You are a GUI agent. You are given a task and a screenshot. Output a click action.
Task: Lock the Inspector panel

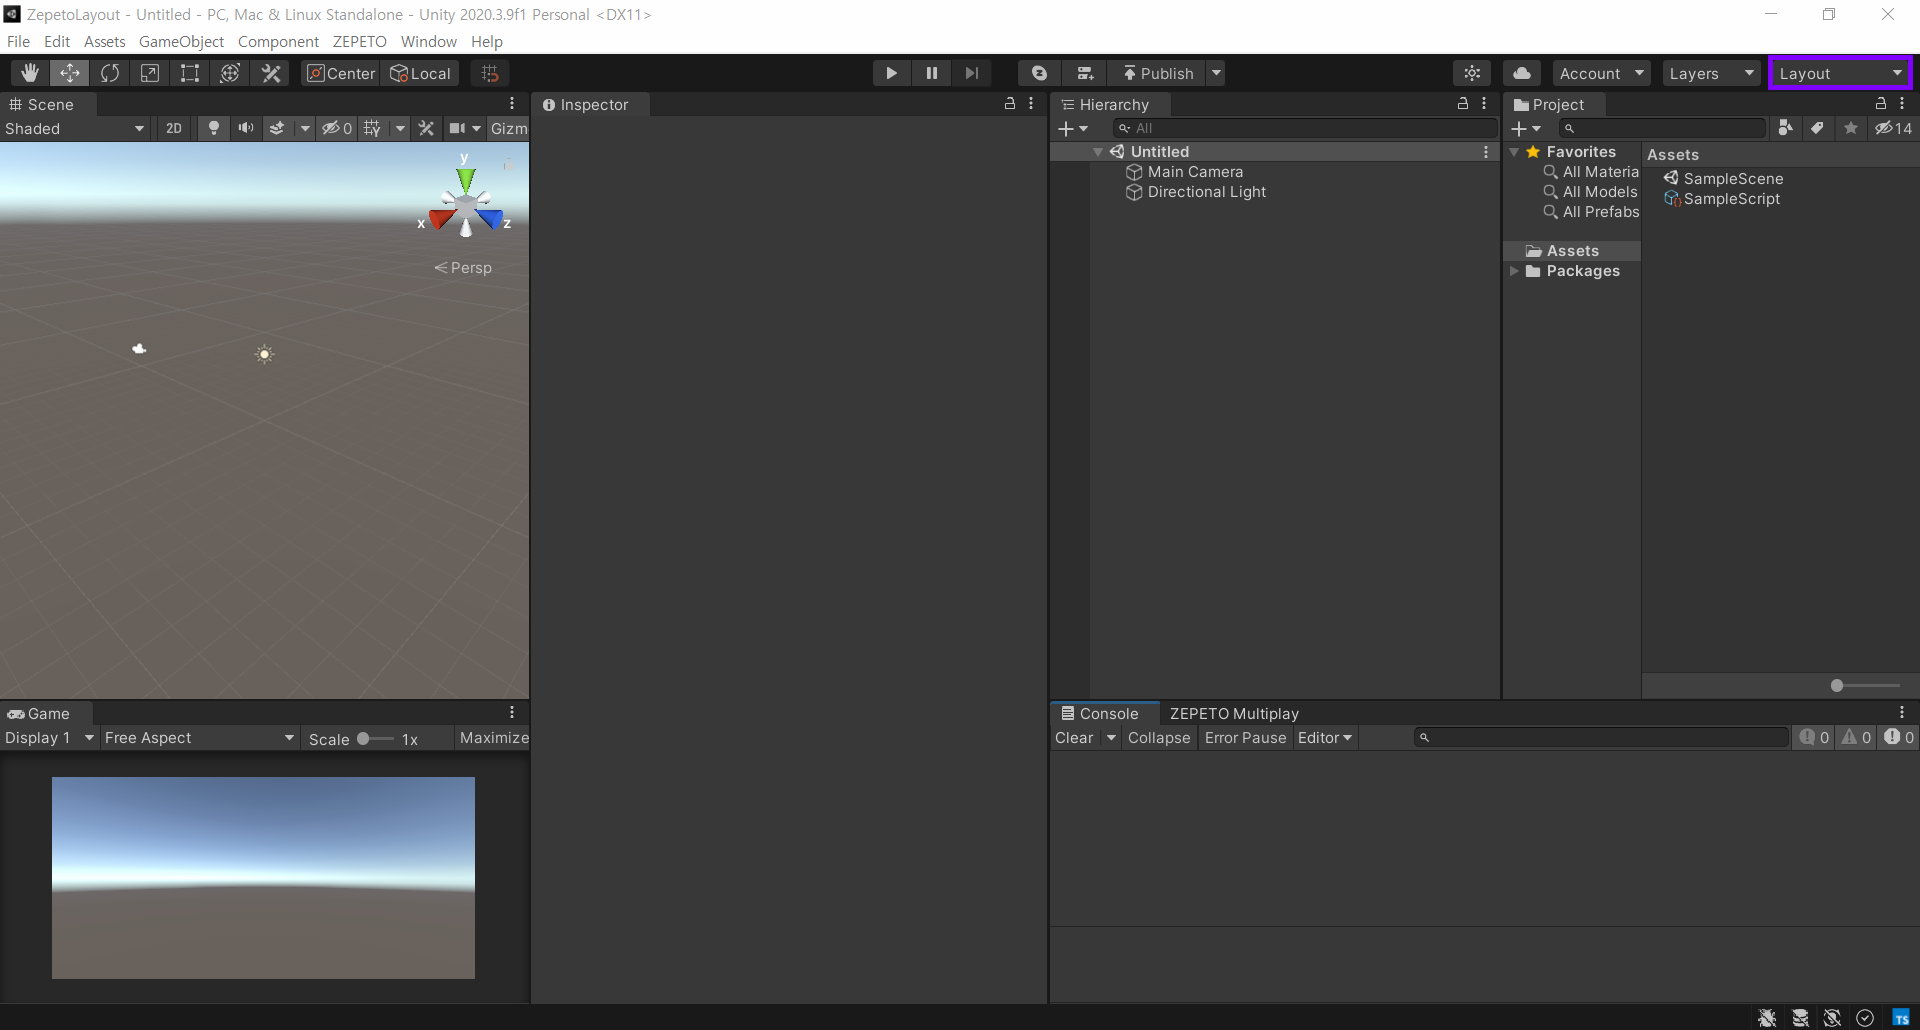(x=1010, y=104)
